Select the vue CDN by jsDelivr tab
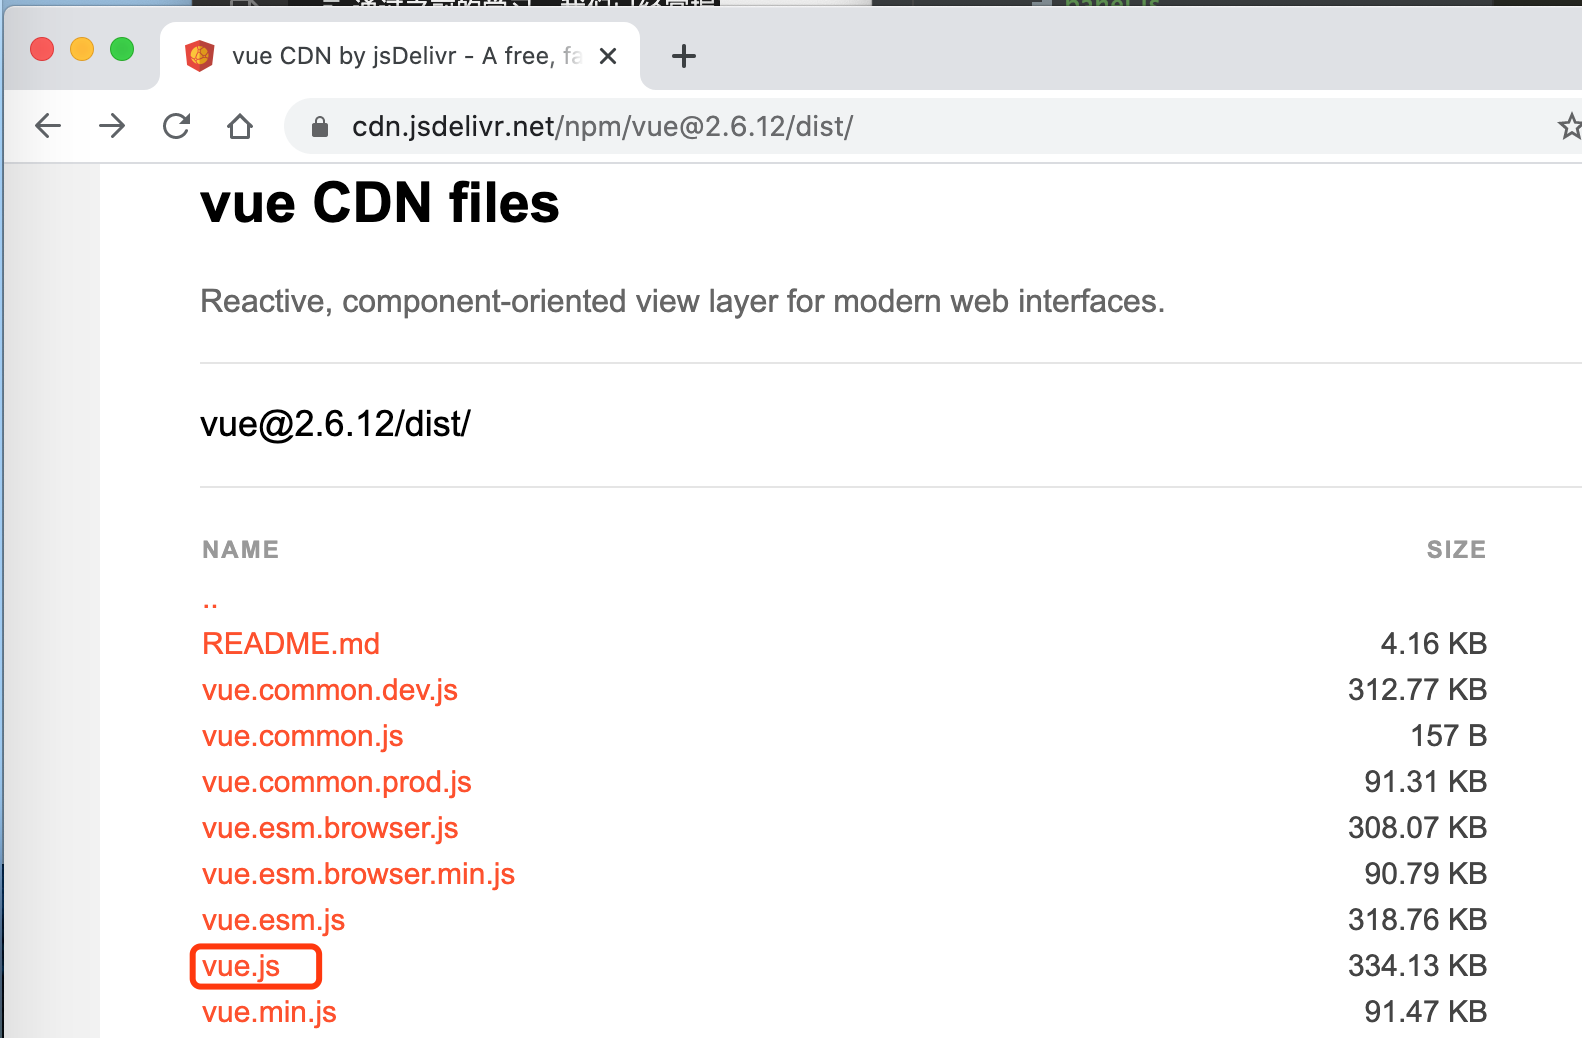This screenshot has height=1038, width=1582. point(400,56)
